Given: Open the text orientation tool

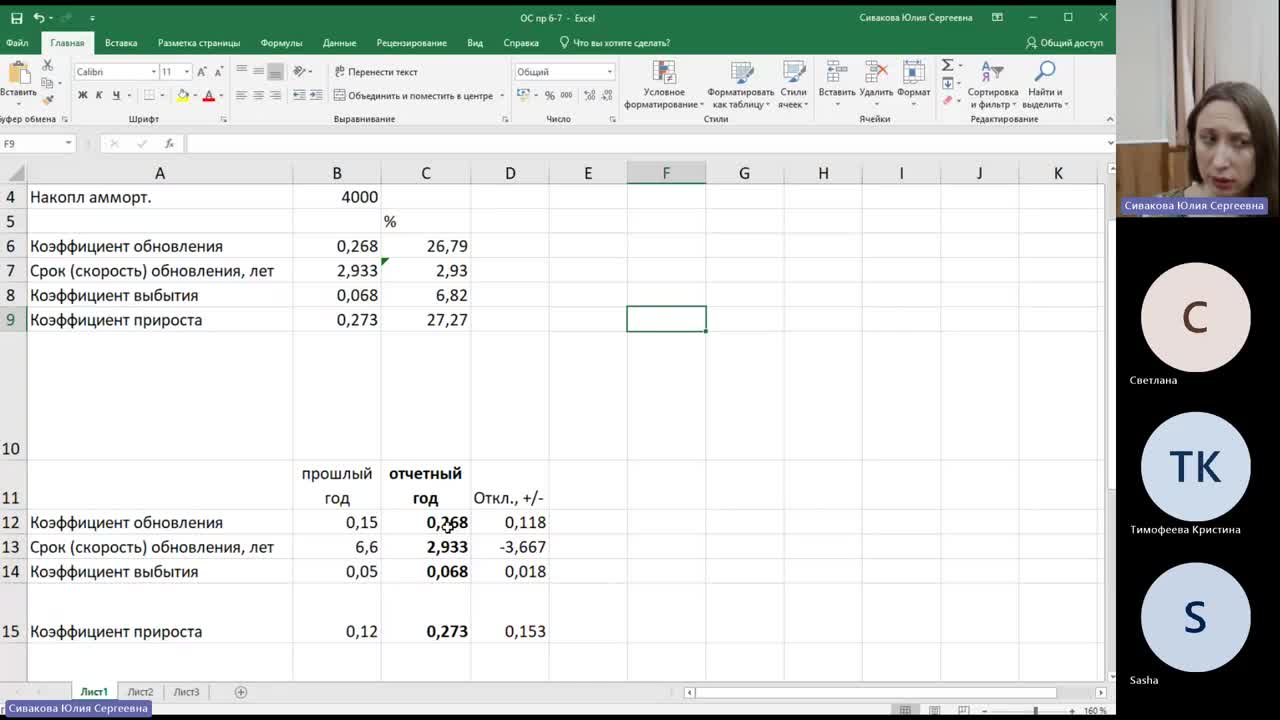Looking at the screenshot, I should (x=301, y=71).
